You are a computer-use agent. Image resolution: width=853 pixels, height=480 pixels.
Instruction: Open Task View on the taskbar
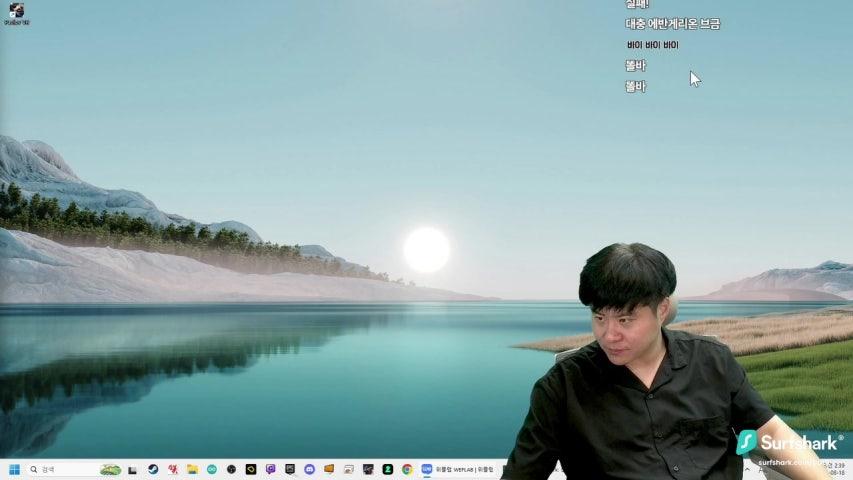pos(132,470)
